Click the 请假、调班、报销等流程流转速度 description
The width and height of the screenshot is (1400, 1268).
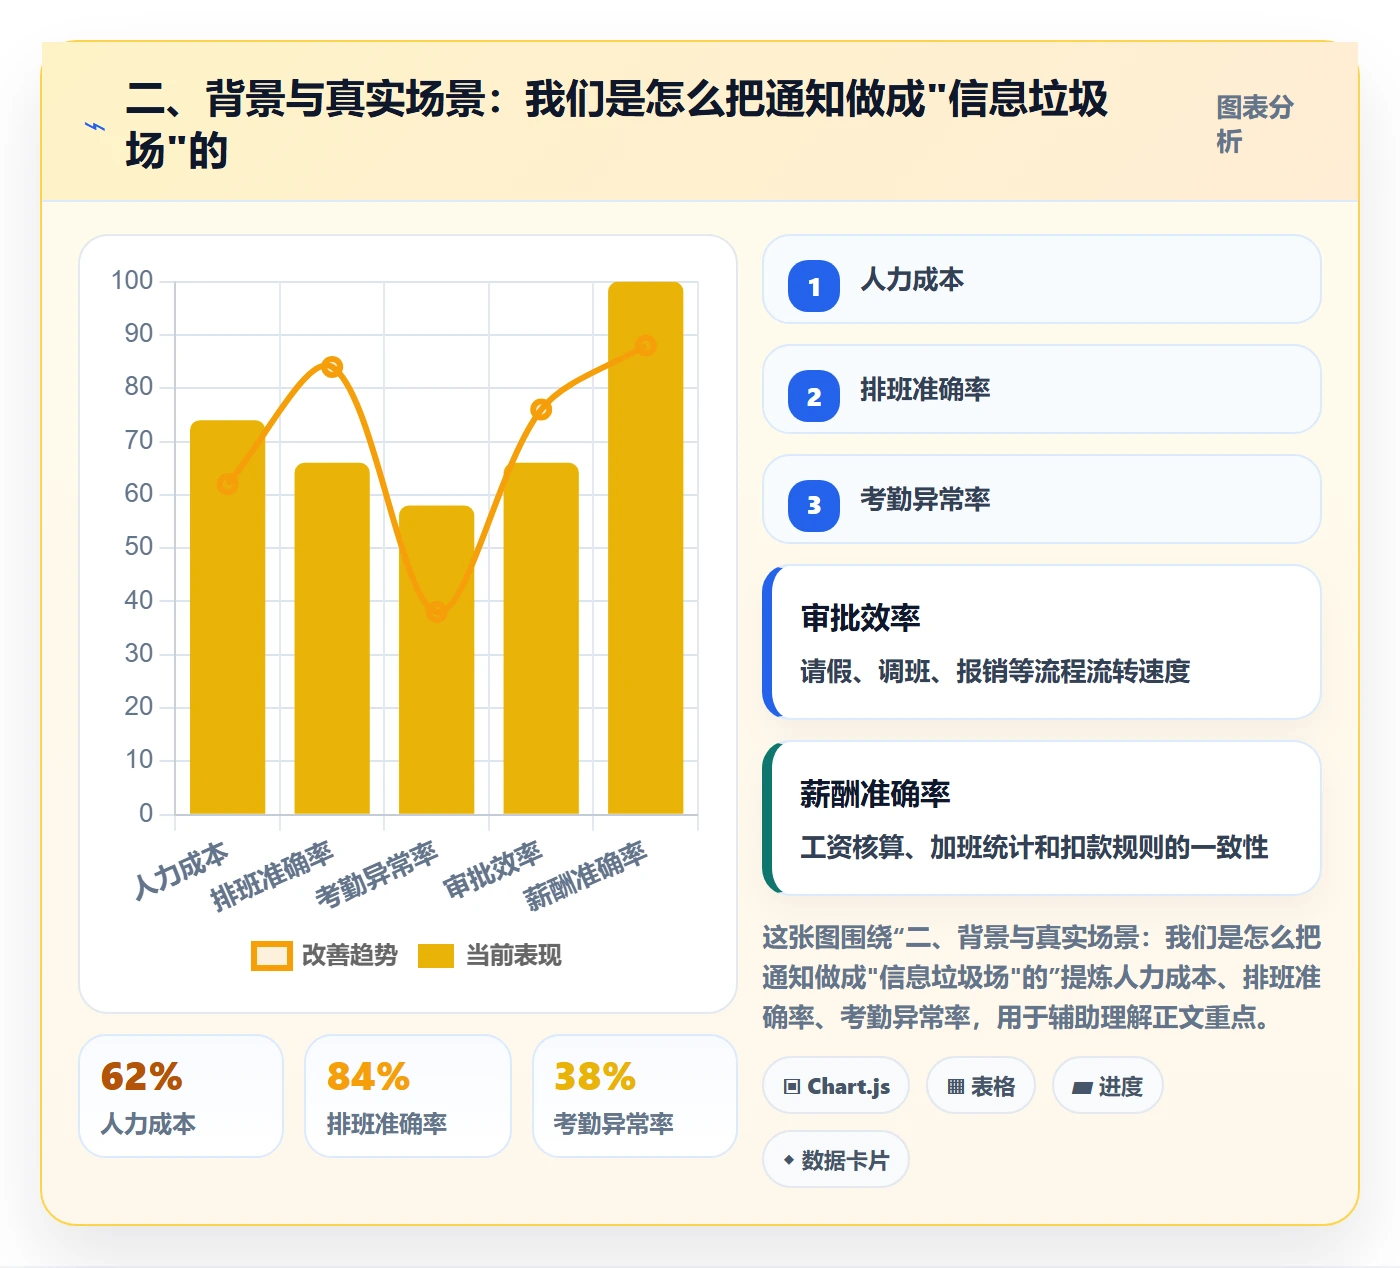pos(995,671)
